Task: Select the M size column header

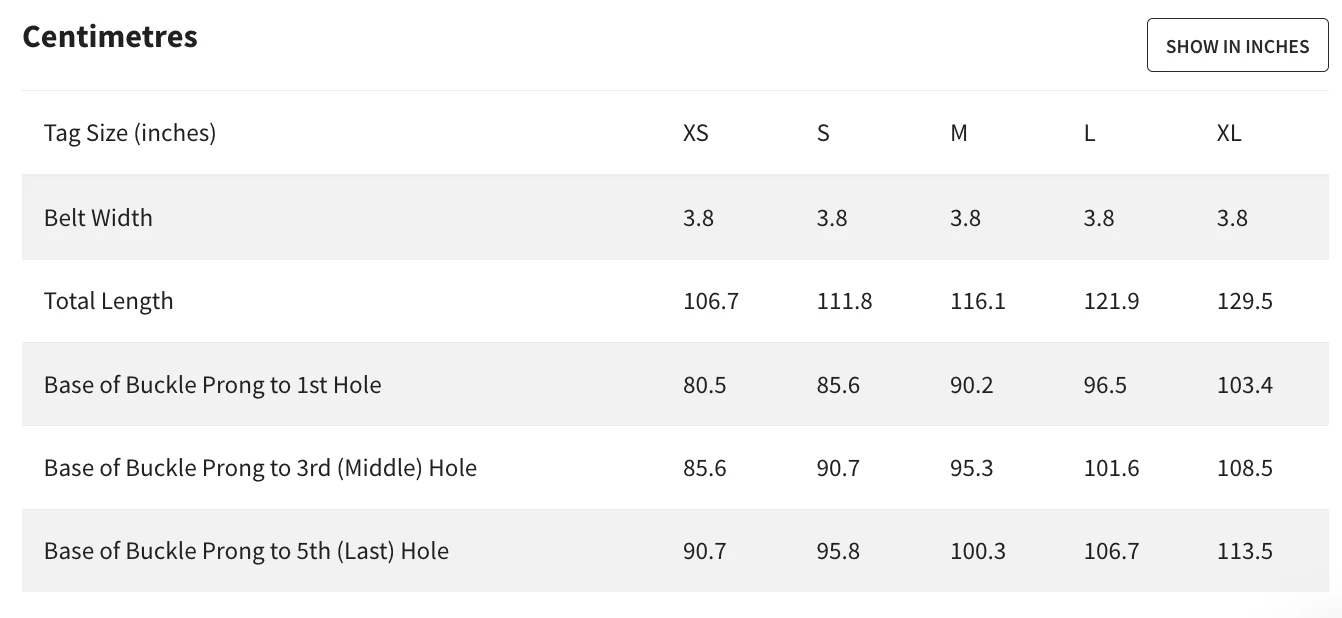Action: coord(959,133)
